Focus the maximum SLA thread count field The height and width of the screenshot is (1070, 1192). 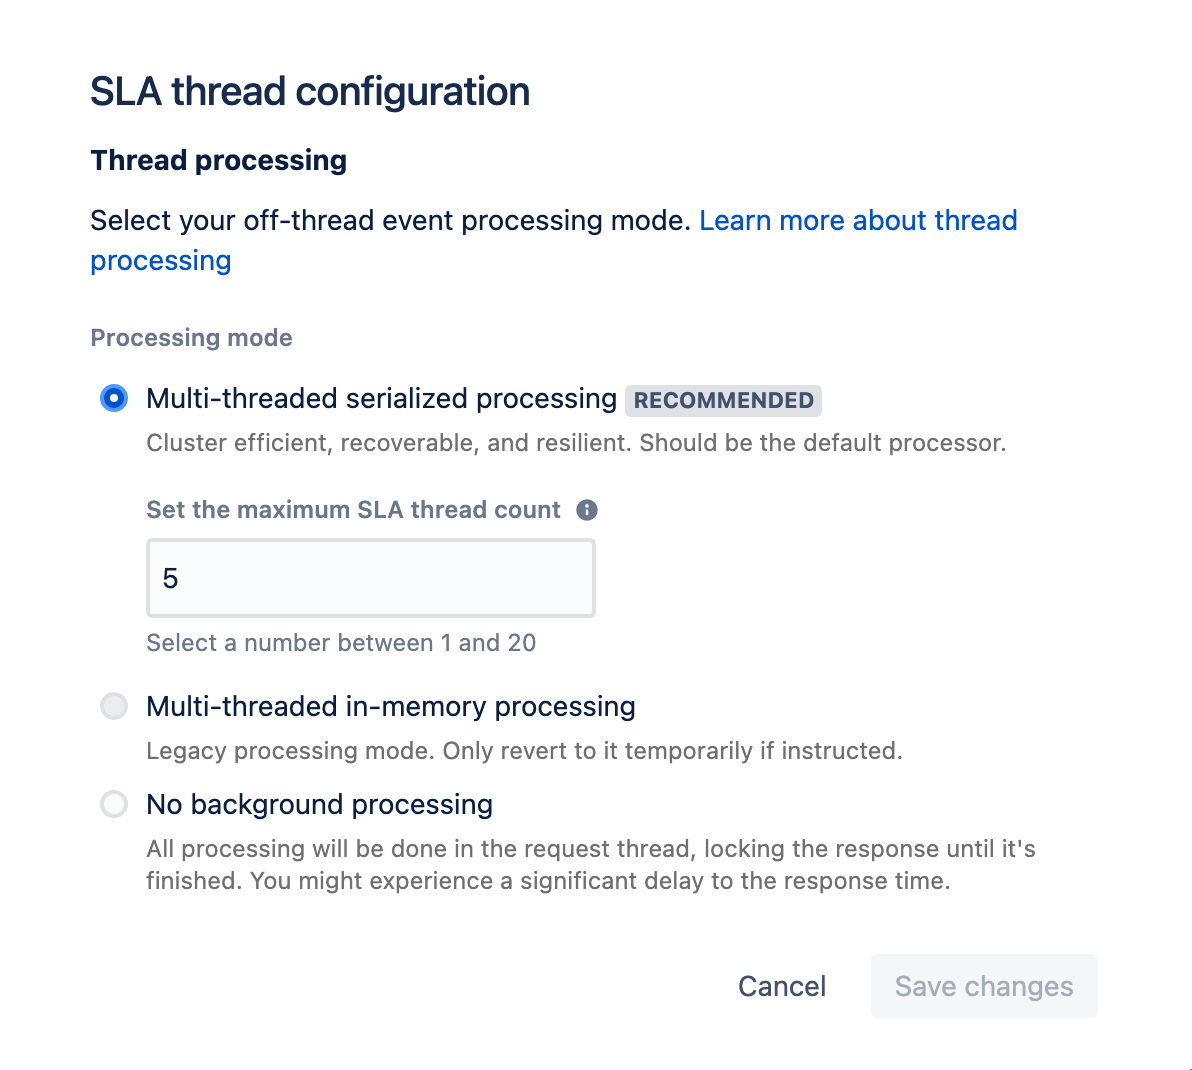coord(371,578)
